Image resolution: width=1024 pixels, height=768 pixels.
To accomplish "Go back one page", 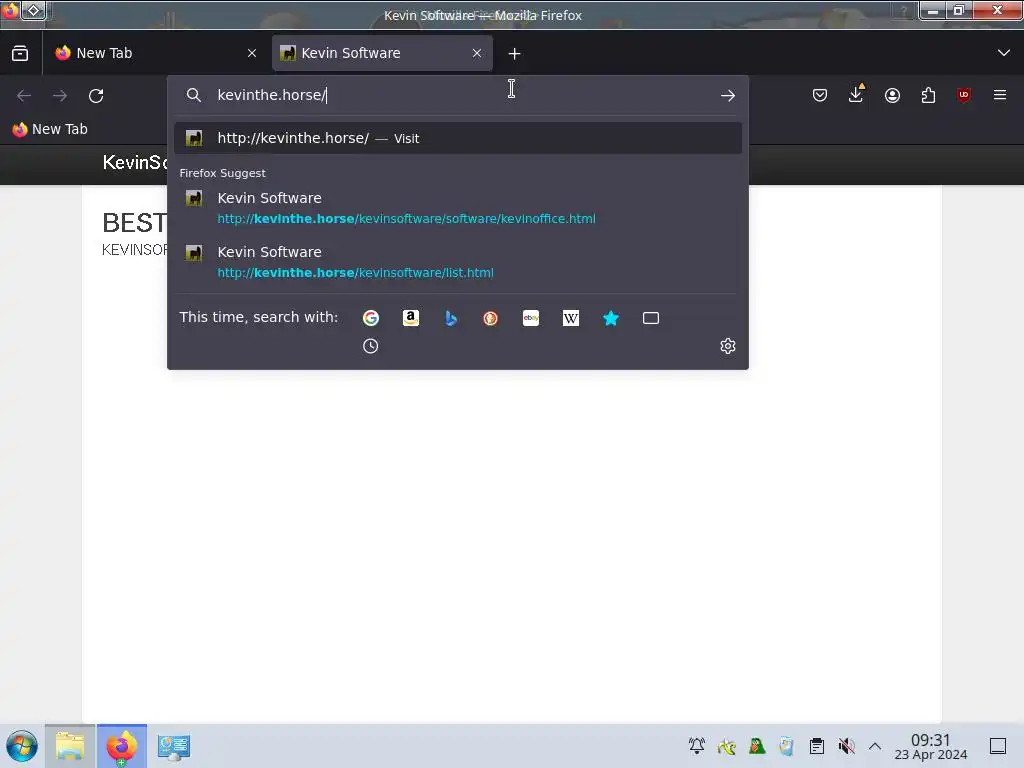I will coord(24,96).
